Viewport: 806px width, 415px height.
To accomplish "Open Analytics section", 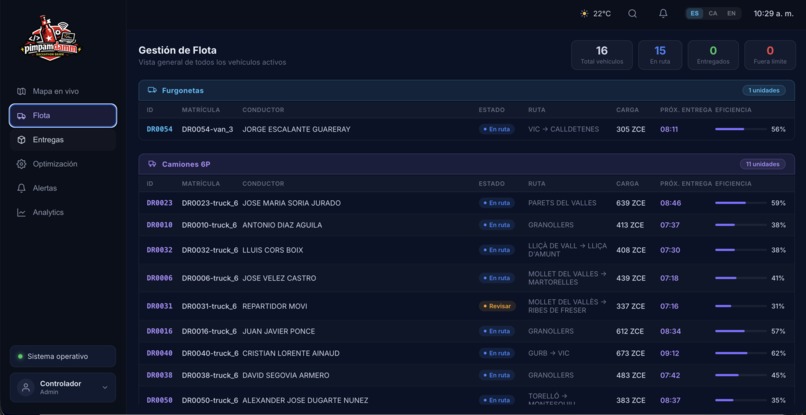I will tap(63, 212).
